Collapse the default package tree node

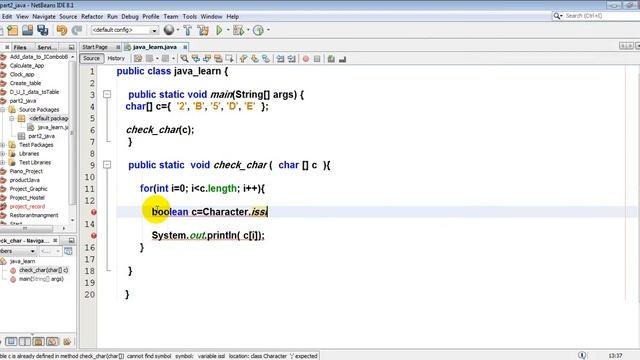tap(12, 118)
